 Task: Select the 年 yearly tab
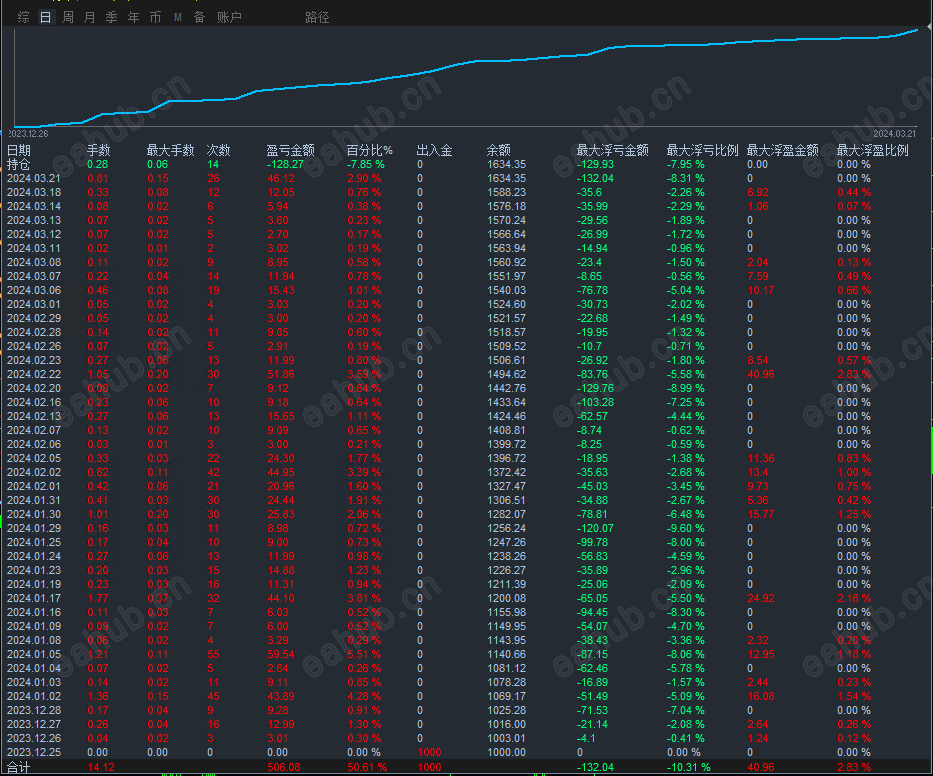(133, 17)
